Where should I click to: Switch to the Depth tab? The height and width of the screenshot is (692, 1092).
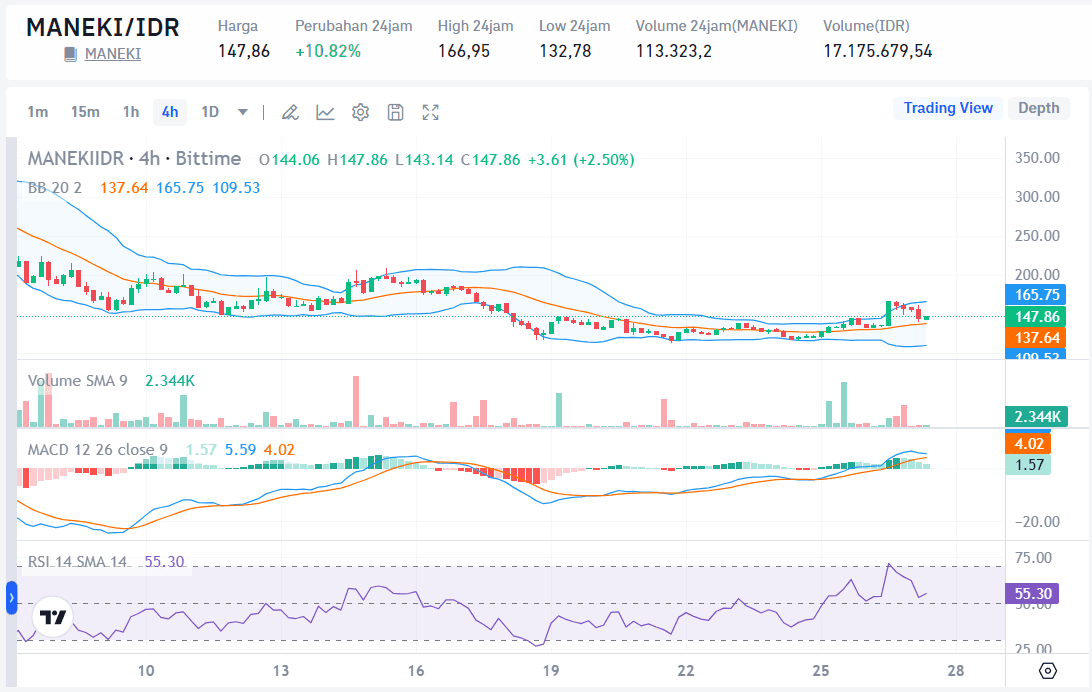click(1038, 108)
